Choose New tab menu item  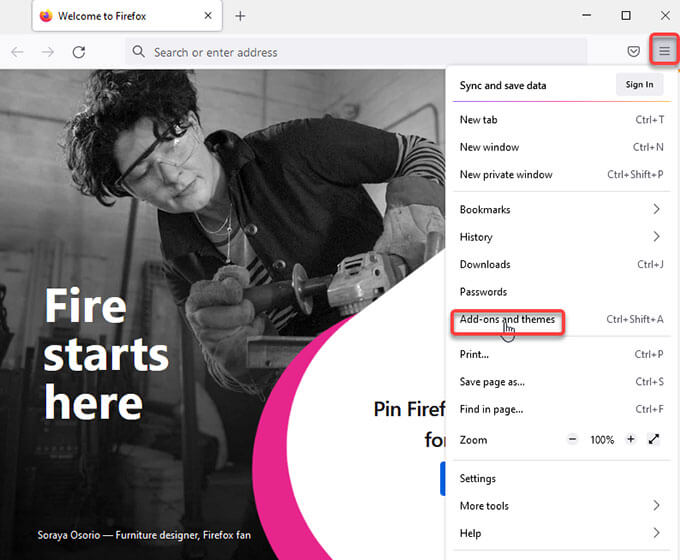[561, 120]
